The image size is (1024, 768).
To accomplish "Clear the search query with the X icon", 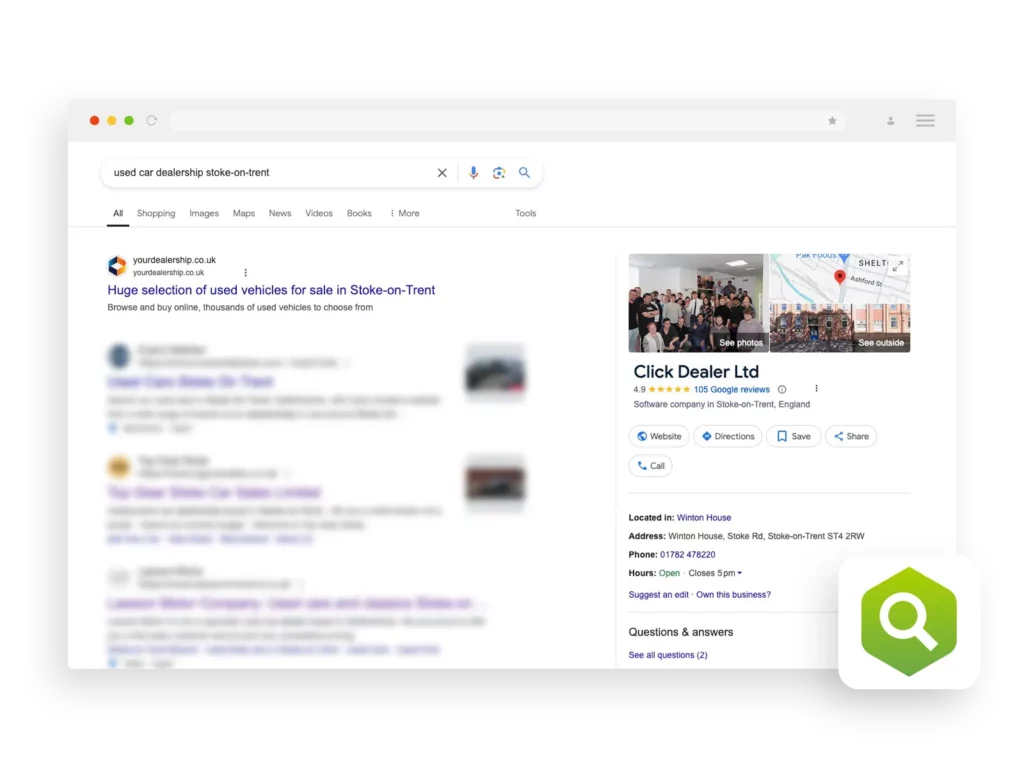I will click(x=442, y=173).
